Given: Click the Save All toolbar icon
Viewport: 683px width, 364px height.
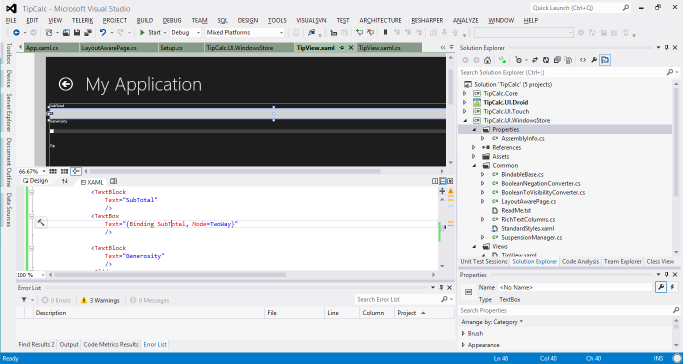Looking at the screenshot, I should (88, 32).
